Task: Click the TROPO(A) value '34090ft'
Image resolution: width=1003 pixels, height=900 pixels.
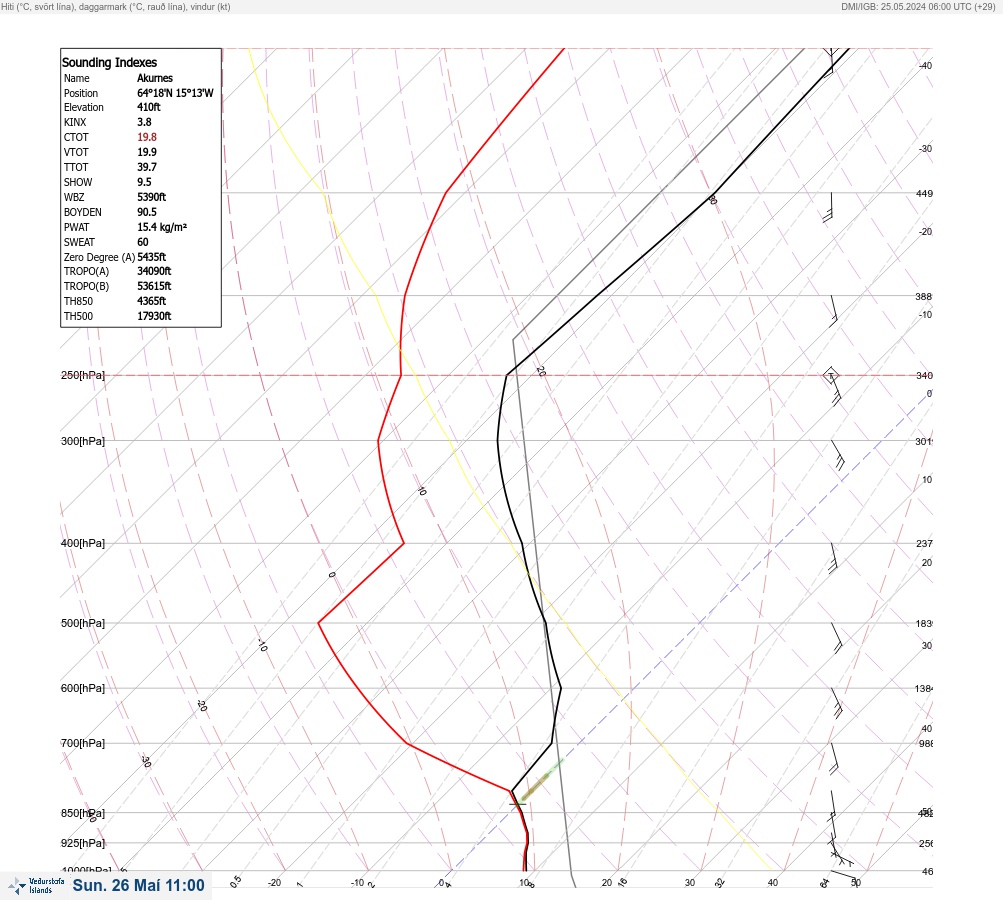Action: (154, 271)
